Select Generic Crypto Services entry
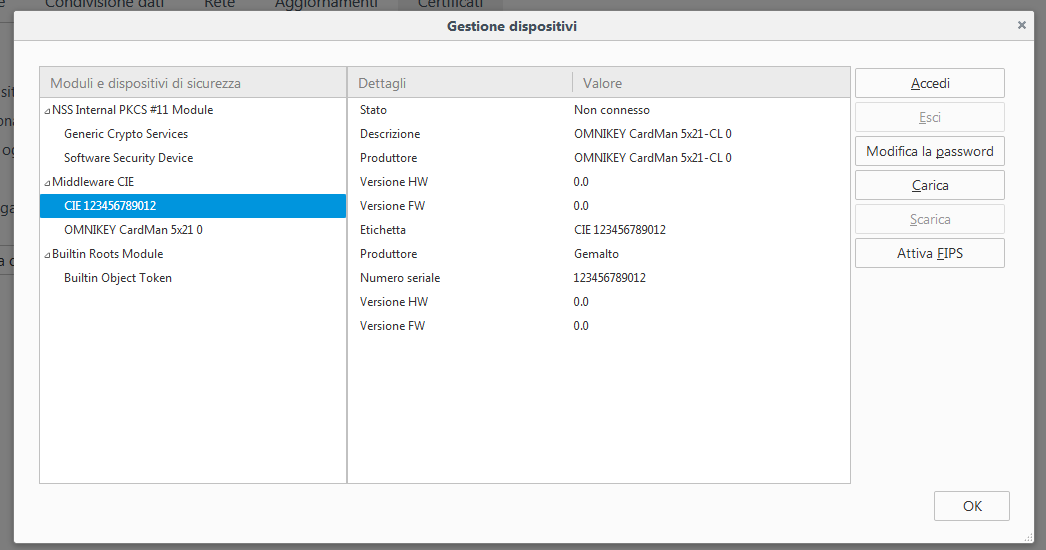 [x=126, y=134]
